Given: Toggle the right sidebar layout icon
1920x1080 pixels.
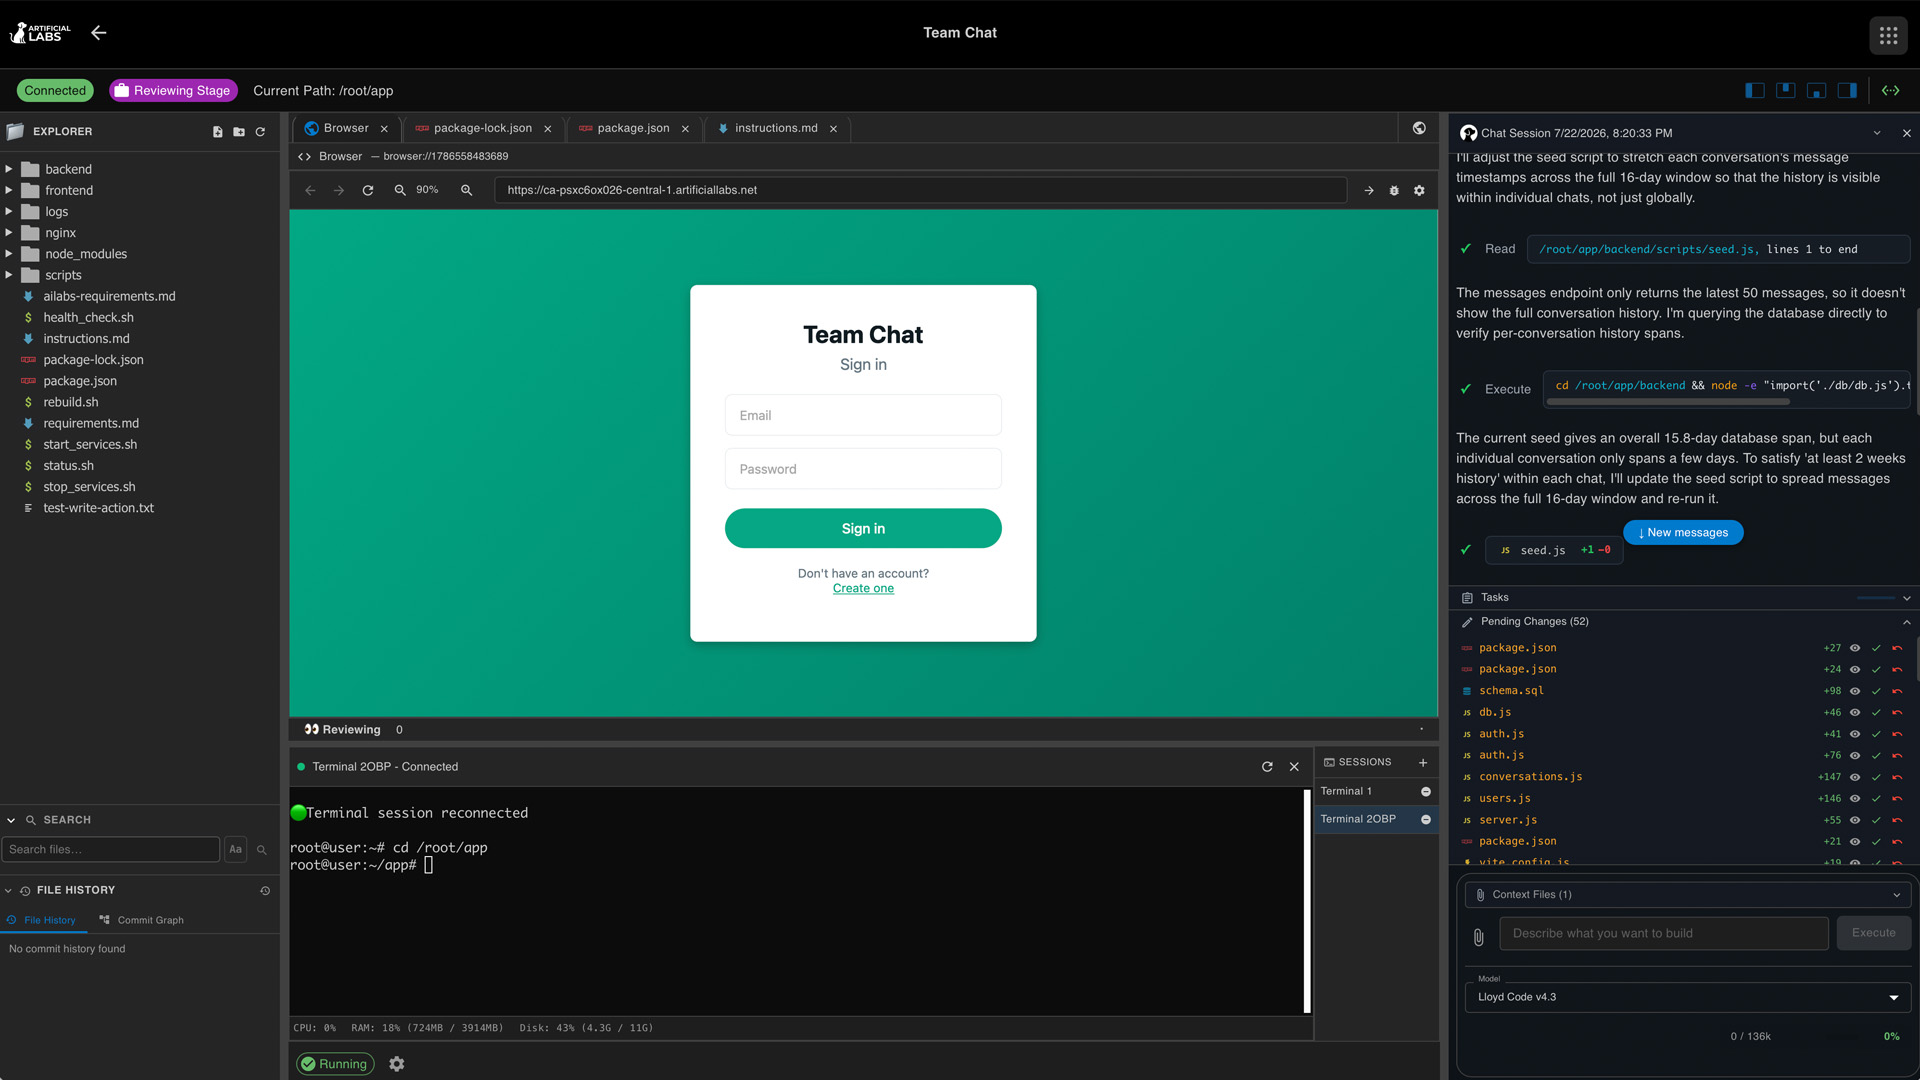Looking at the screenshot, I should point(1848,91).
